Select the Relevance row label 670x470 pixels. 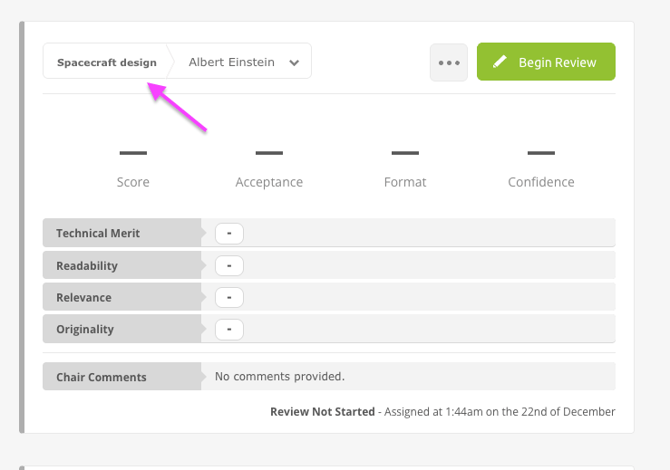[x=84, y=297]
